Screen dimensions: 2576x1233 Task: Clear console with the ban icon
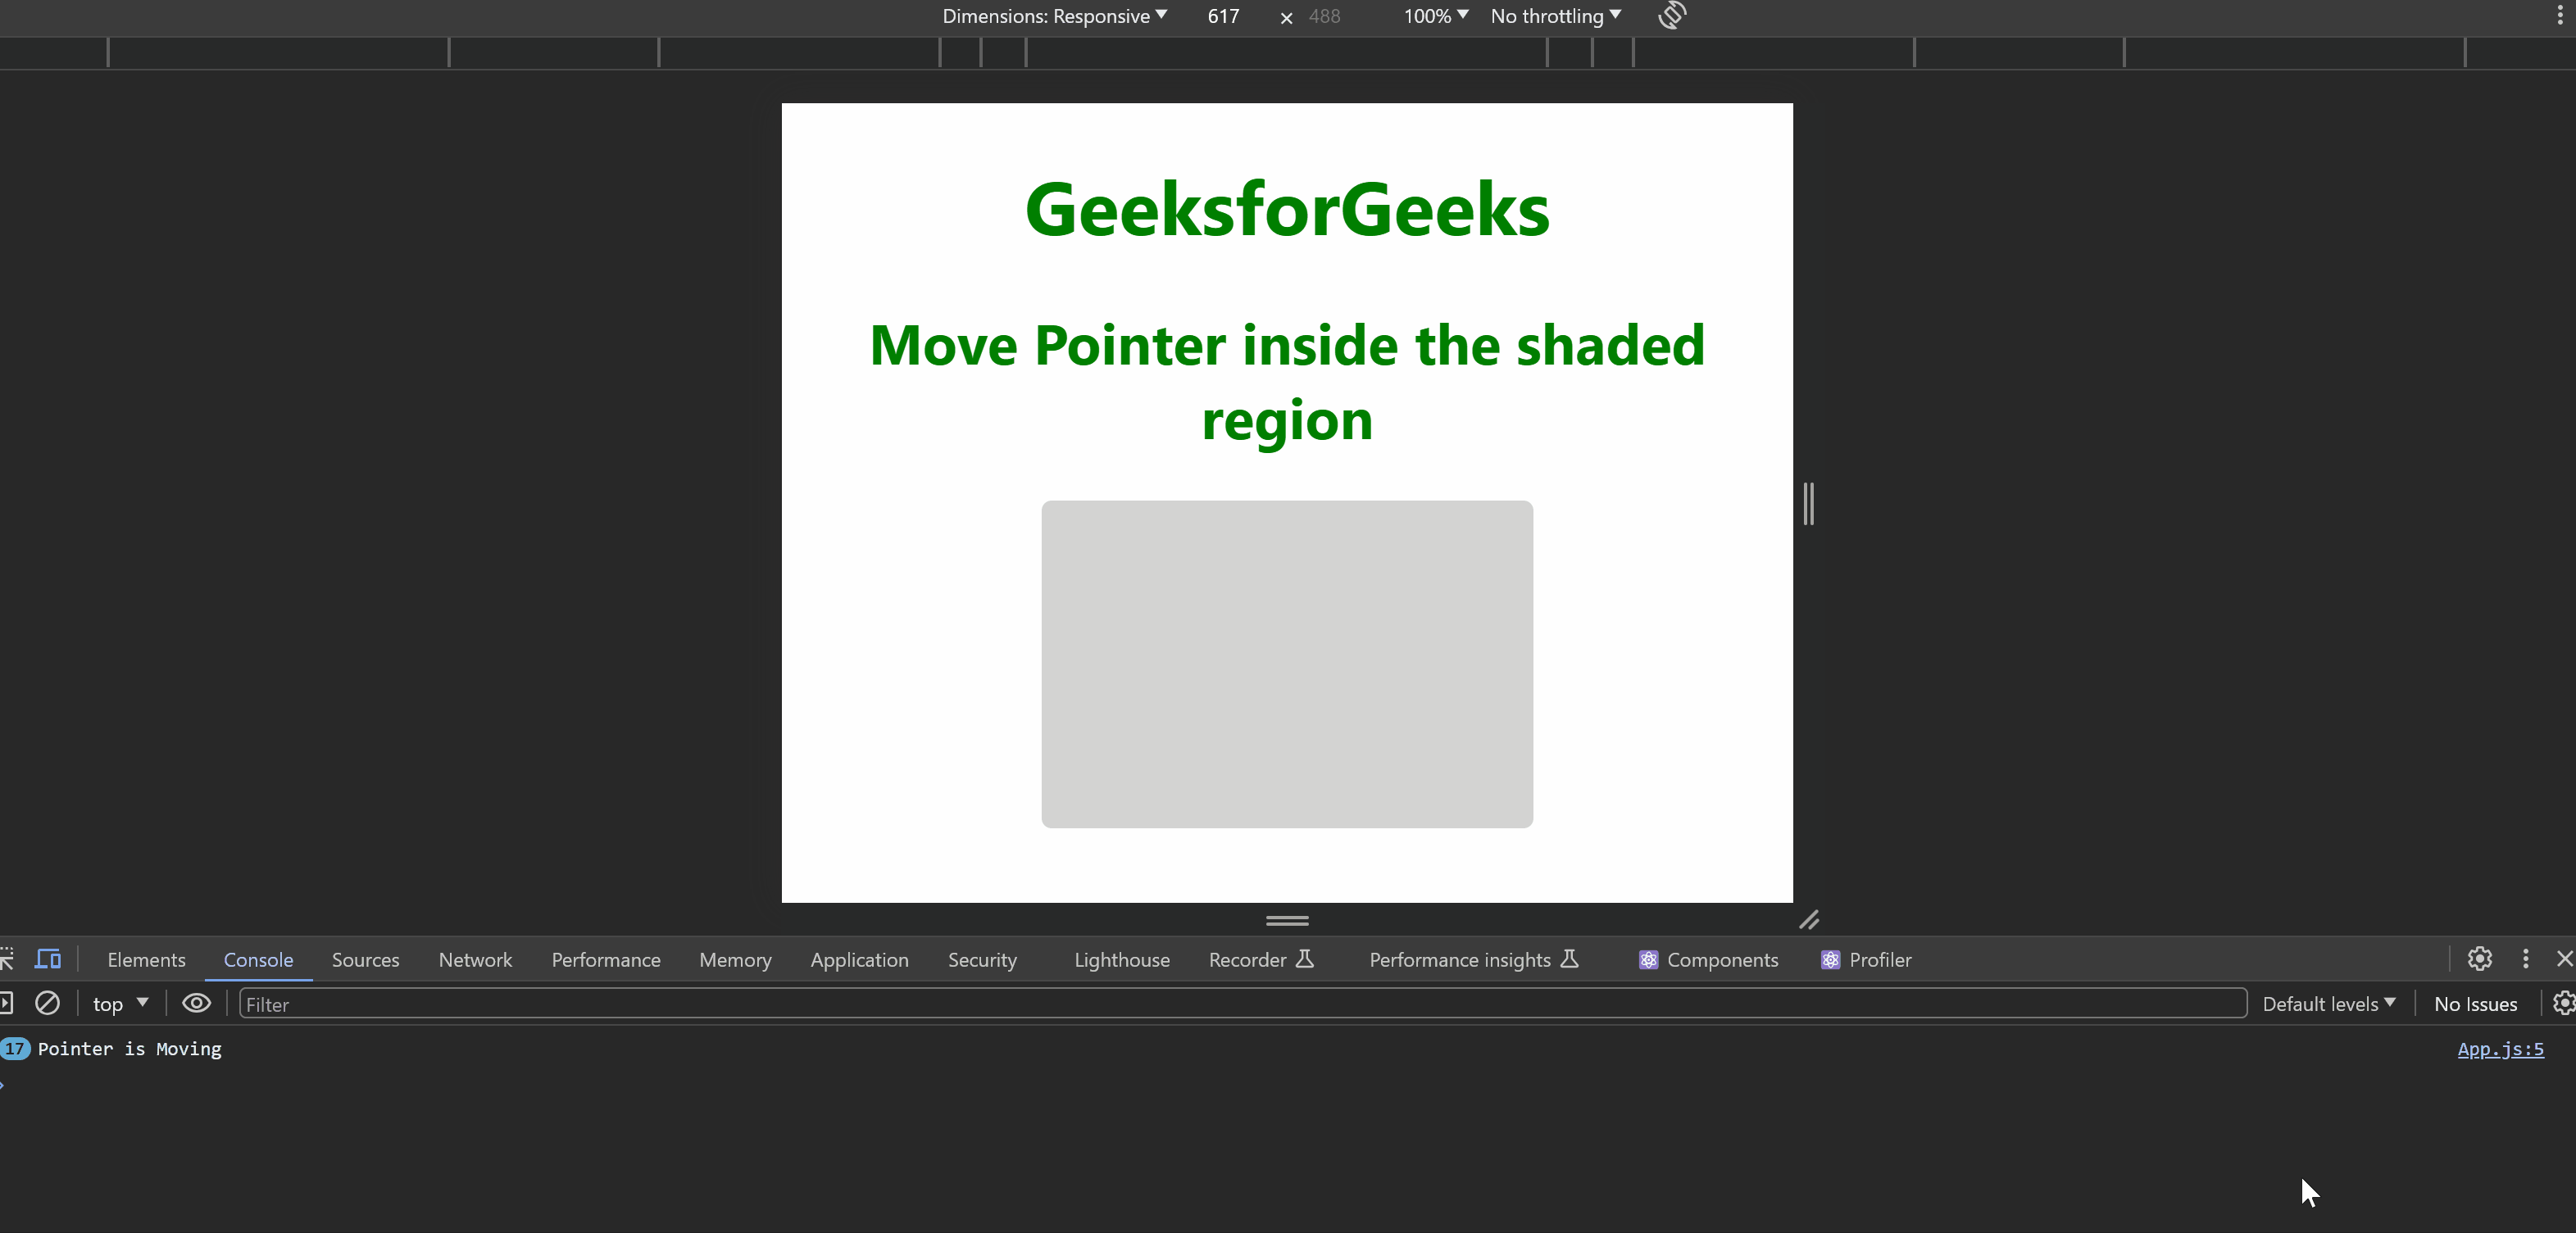click(x=47, y=1003)
